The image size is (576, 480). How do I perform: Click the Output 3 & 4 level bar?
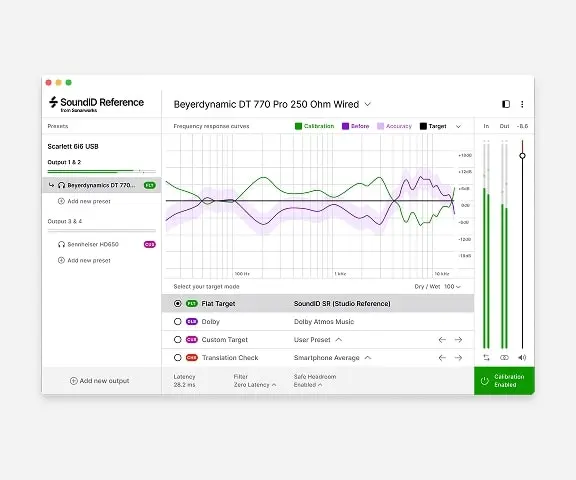click(102, 231)
